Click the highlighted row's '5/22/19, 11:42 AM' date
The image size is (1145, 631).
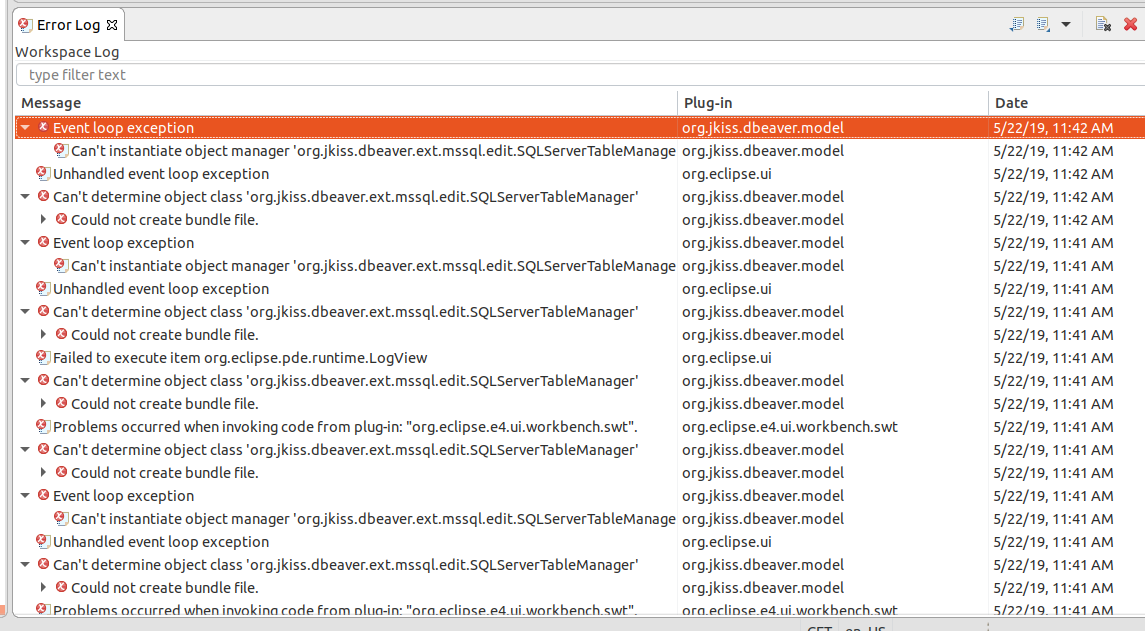click(1053, 128)
